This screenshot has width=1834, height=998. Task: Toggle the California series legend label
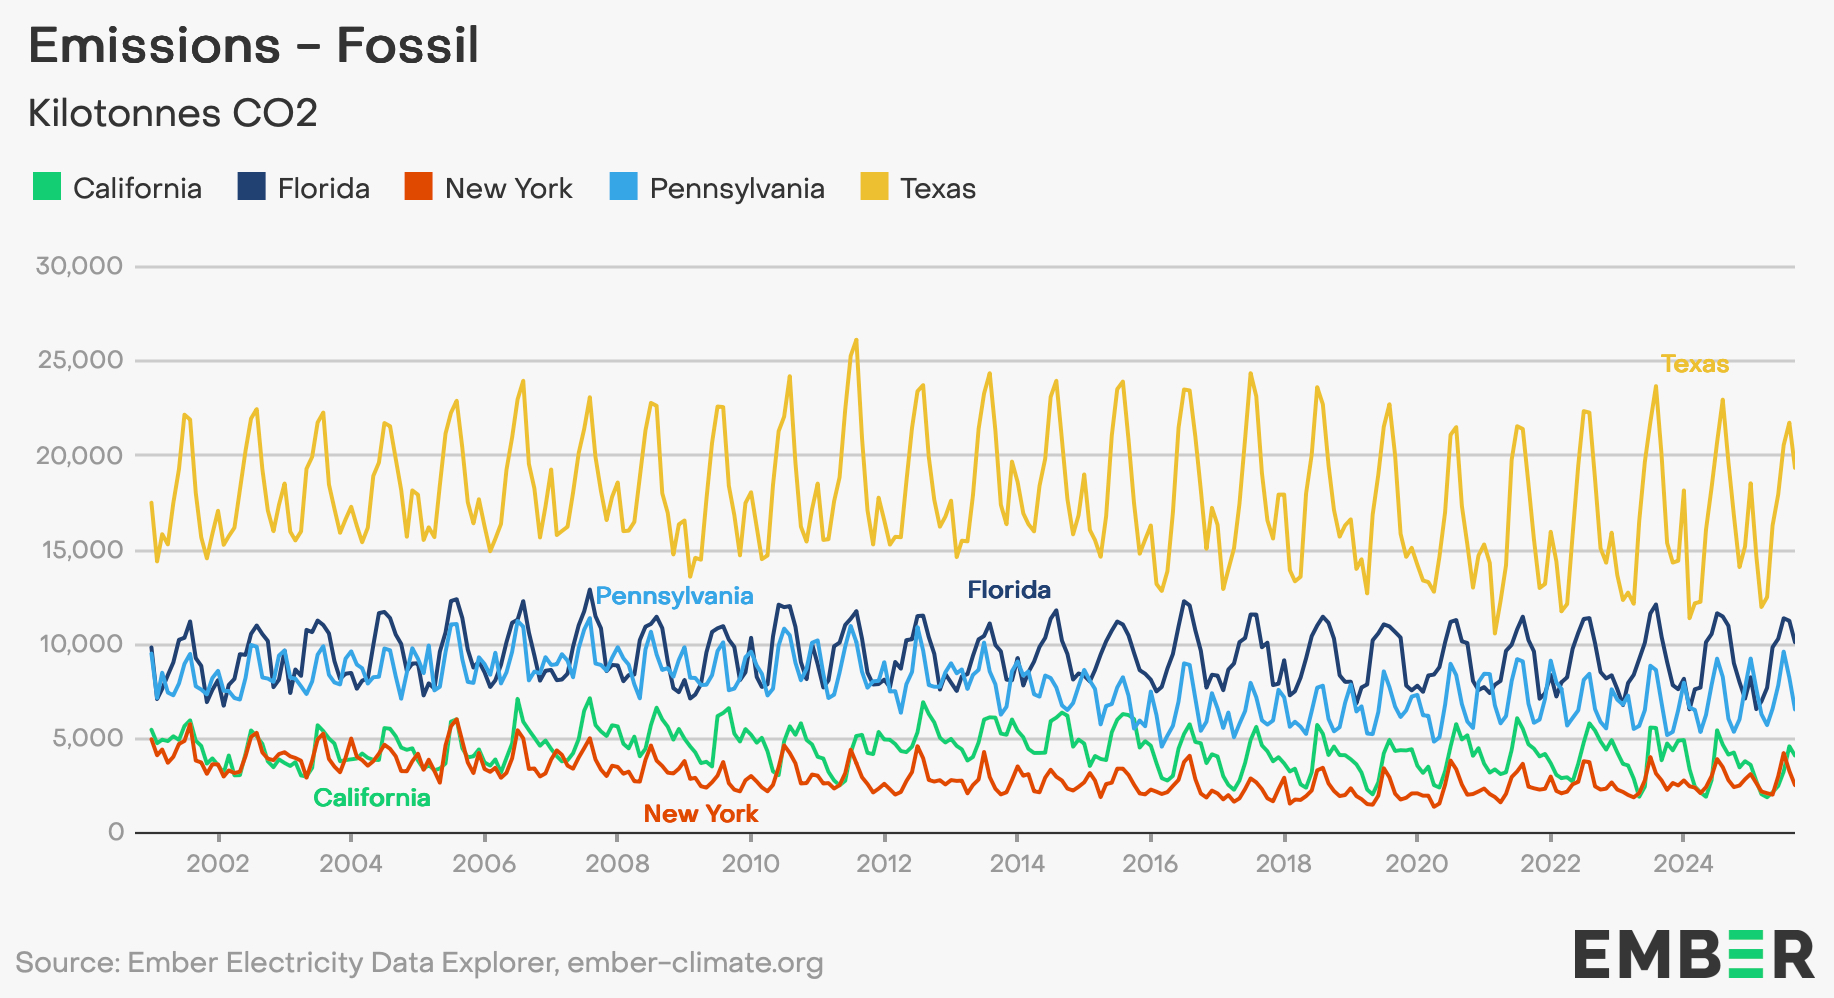coord(137,189)
